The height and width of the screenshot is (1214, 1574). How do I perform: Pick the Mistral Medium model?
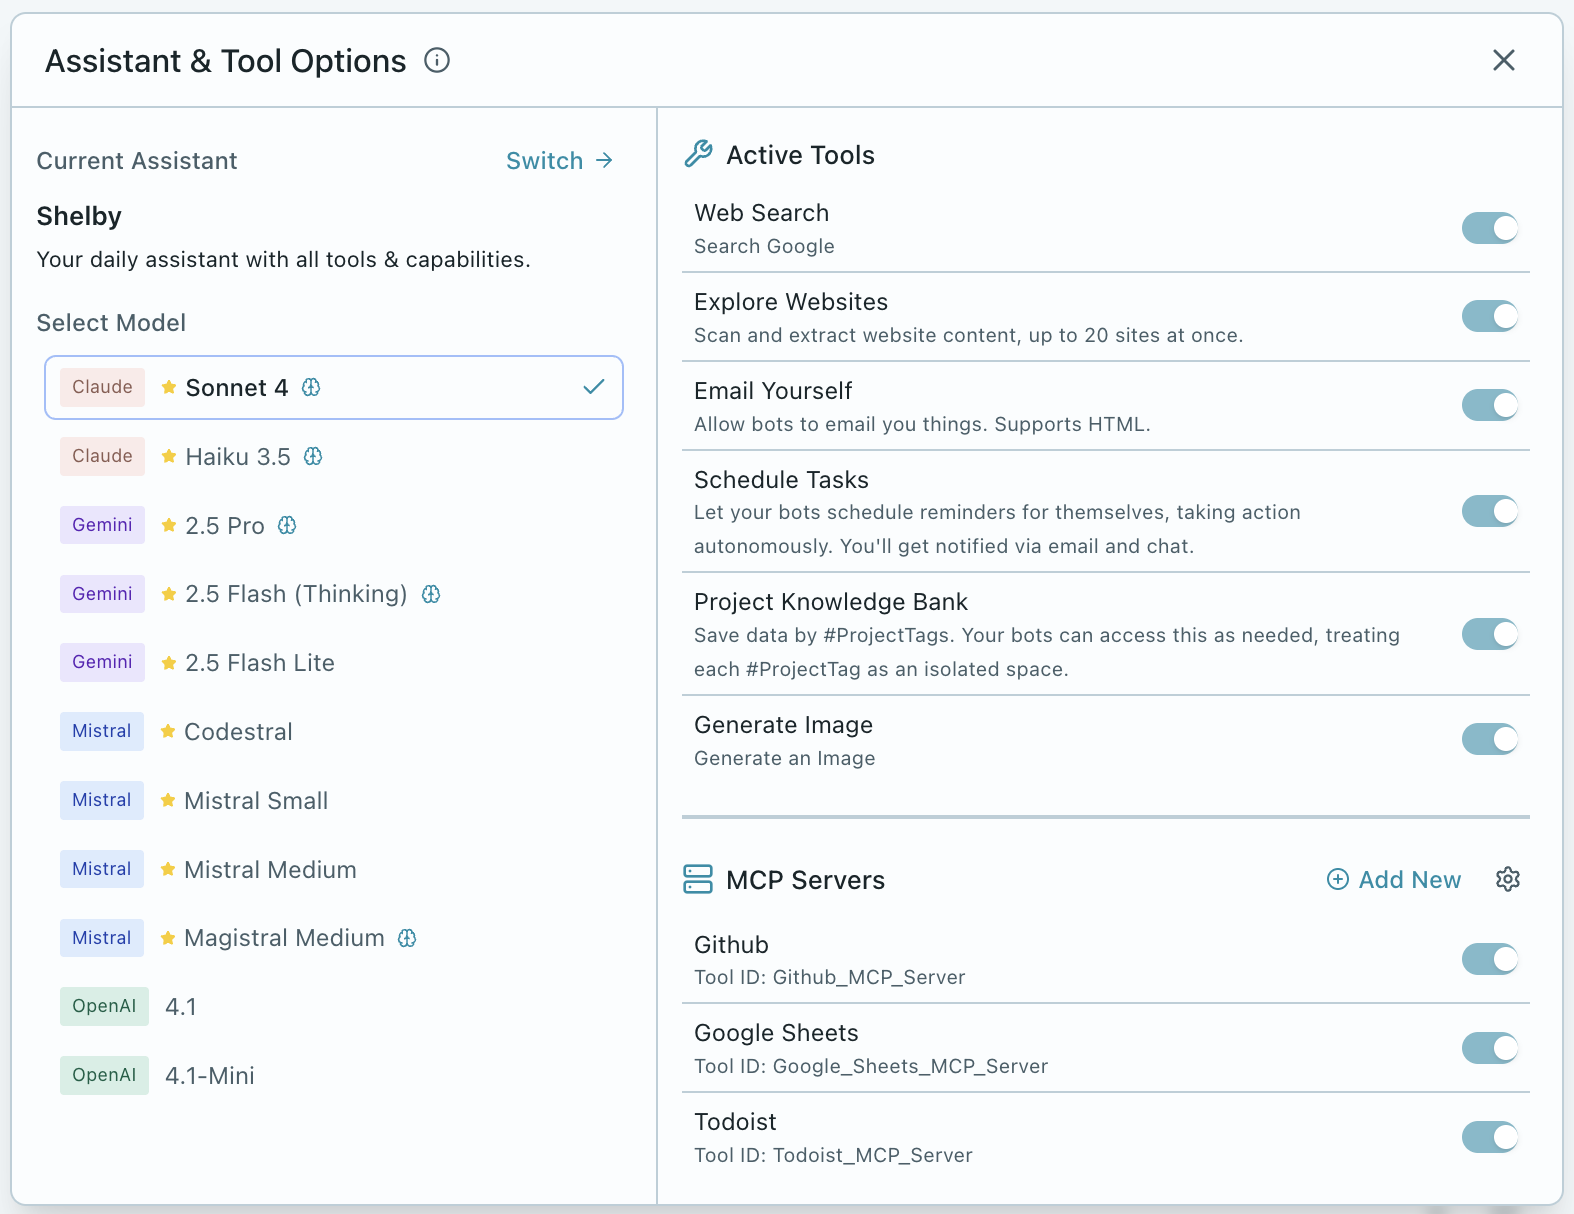tap(334, 869)
